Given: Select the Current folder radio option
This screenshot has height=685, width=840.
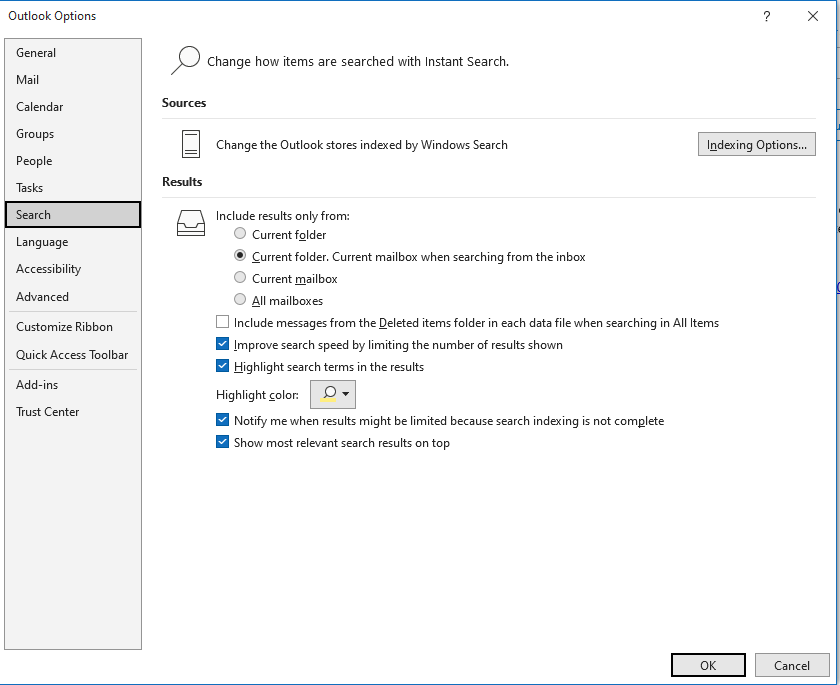Looking at the screenshot, I should click(240, 235).
